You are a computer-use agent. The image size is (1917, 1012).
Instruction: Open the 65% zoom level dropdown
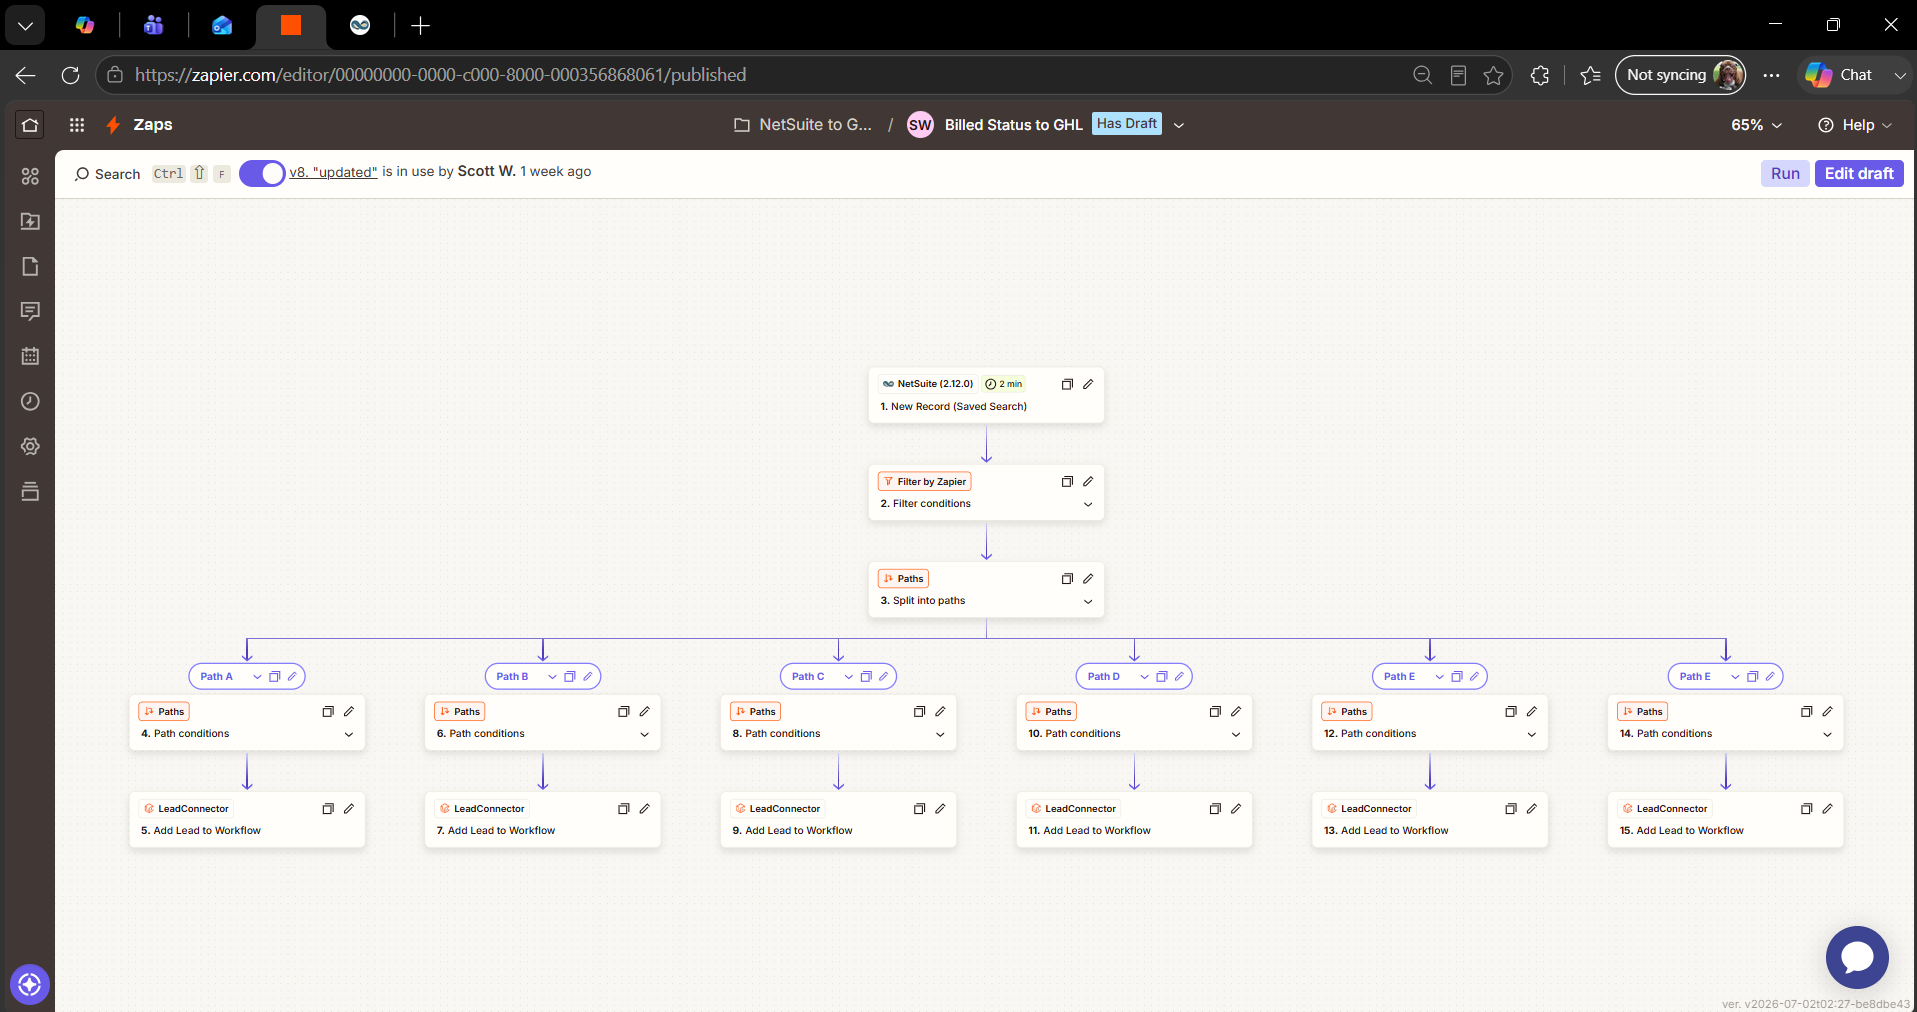coord(1756,125)
